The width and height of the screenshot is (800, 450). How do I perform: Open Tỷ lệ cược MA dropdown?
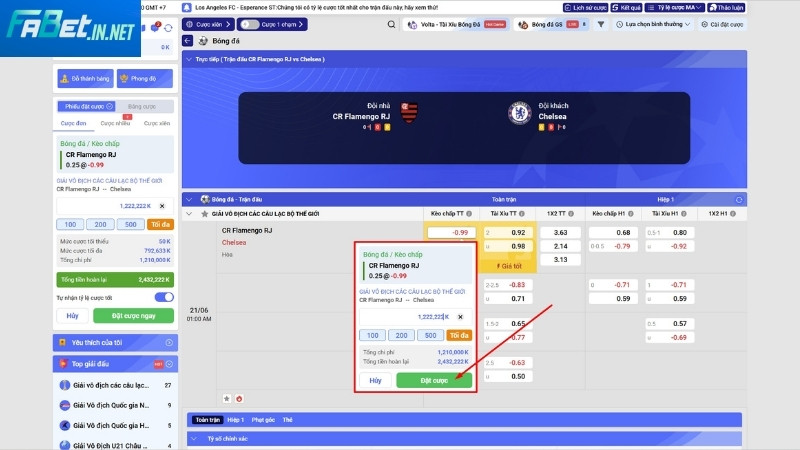674,8
